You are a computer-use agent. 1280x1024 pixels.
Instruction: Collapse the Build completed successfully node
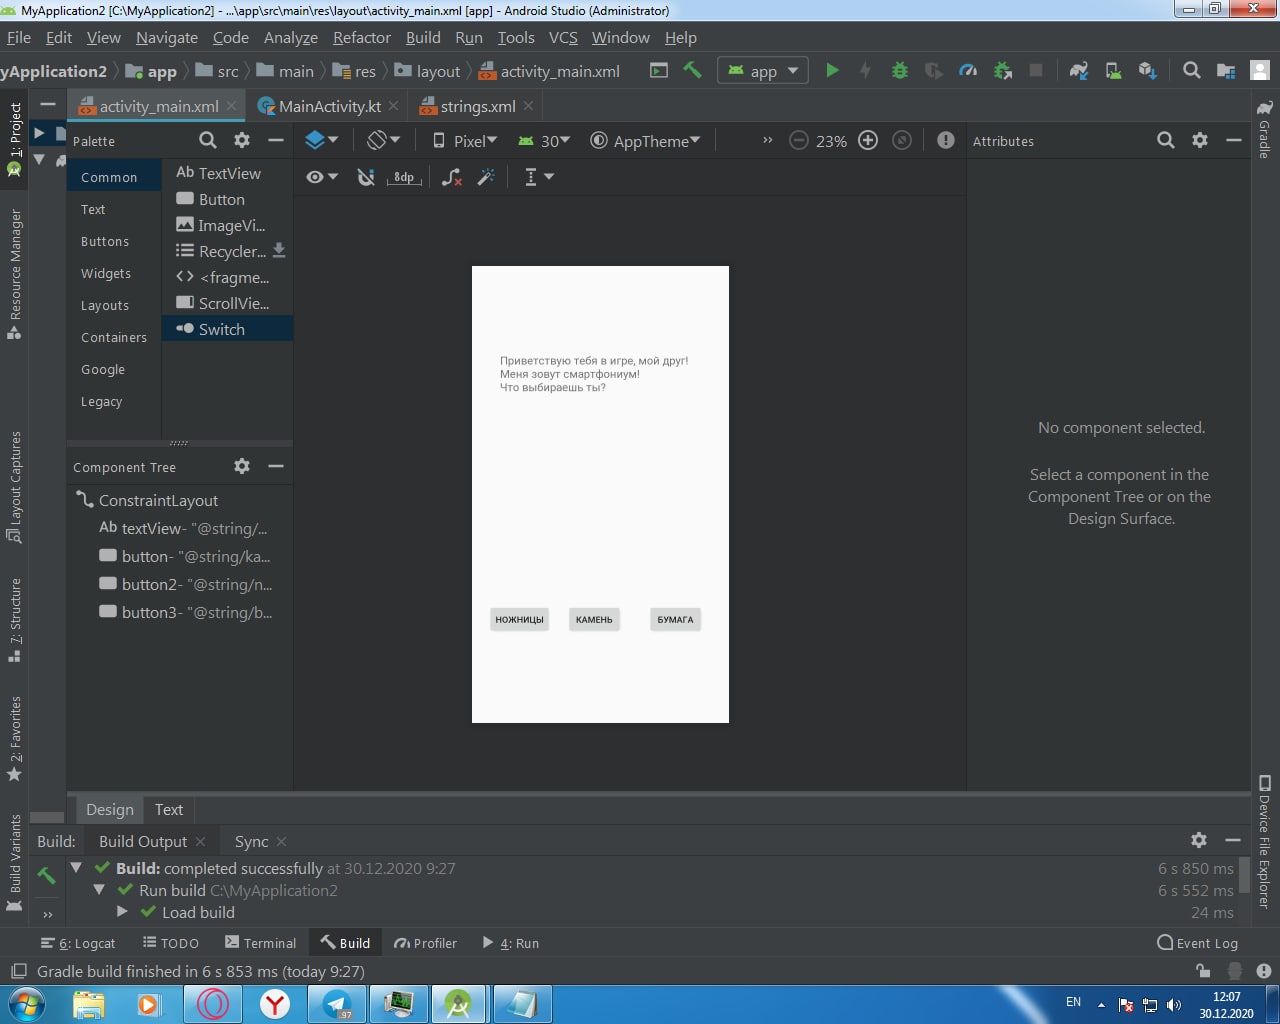[x=76, y=868]
